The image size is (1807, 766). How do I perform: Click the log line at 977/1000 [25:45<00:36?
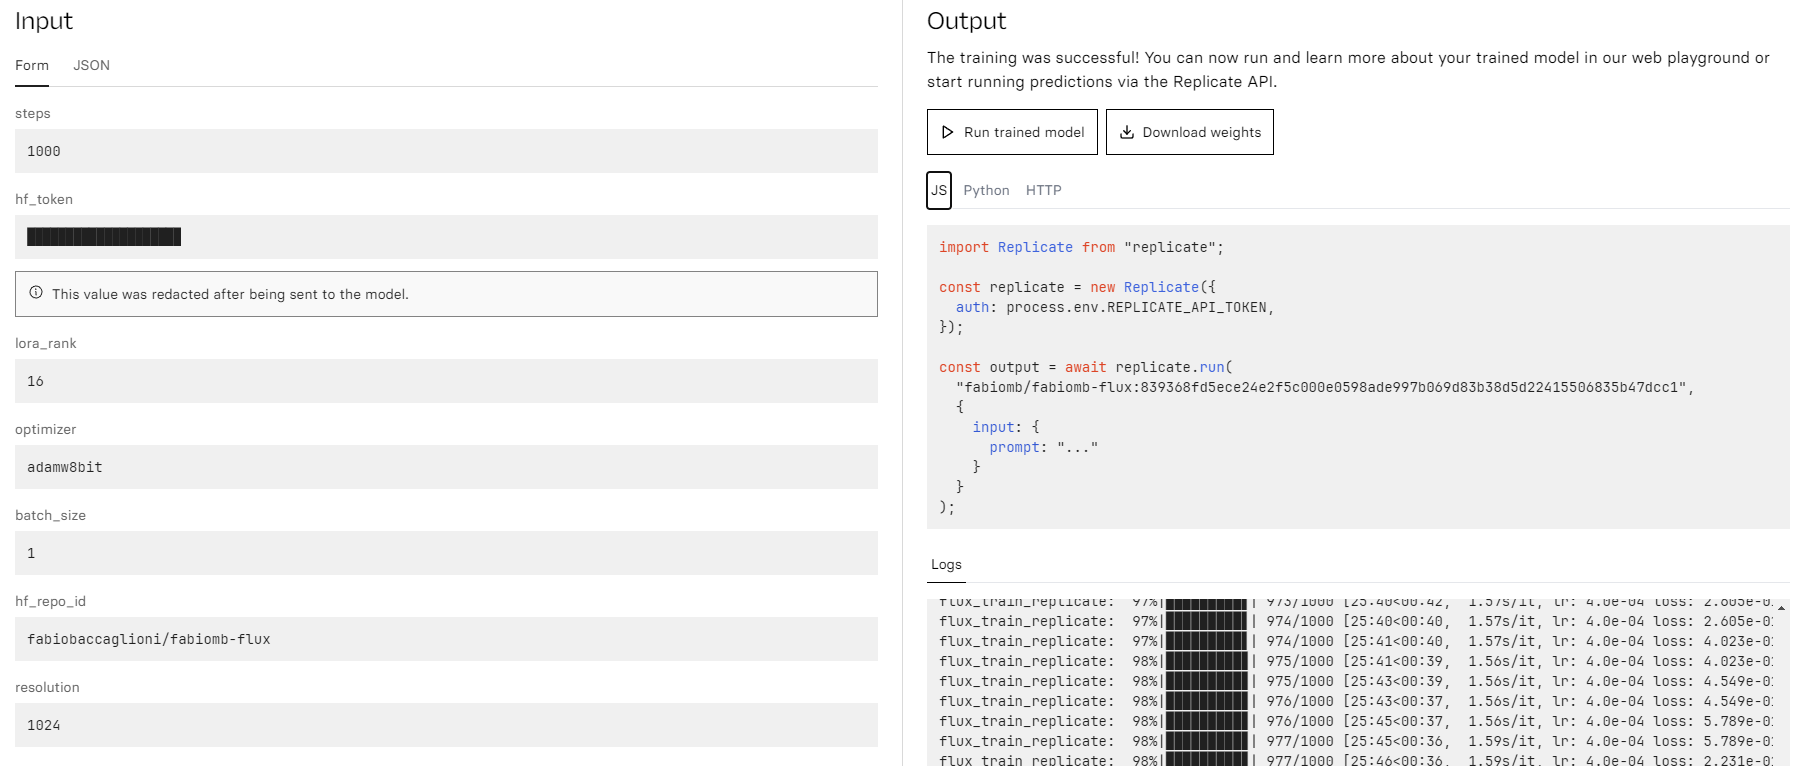[1356, 741]
